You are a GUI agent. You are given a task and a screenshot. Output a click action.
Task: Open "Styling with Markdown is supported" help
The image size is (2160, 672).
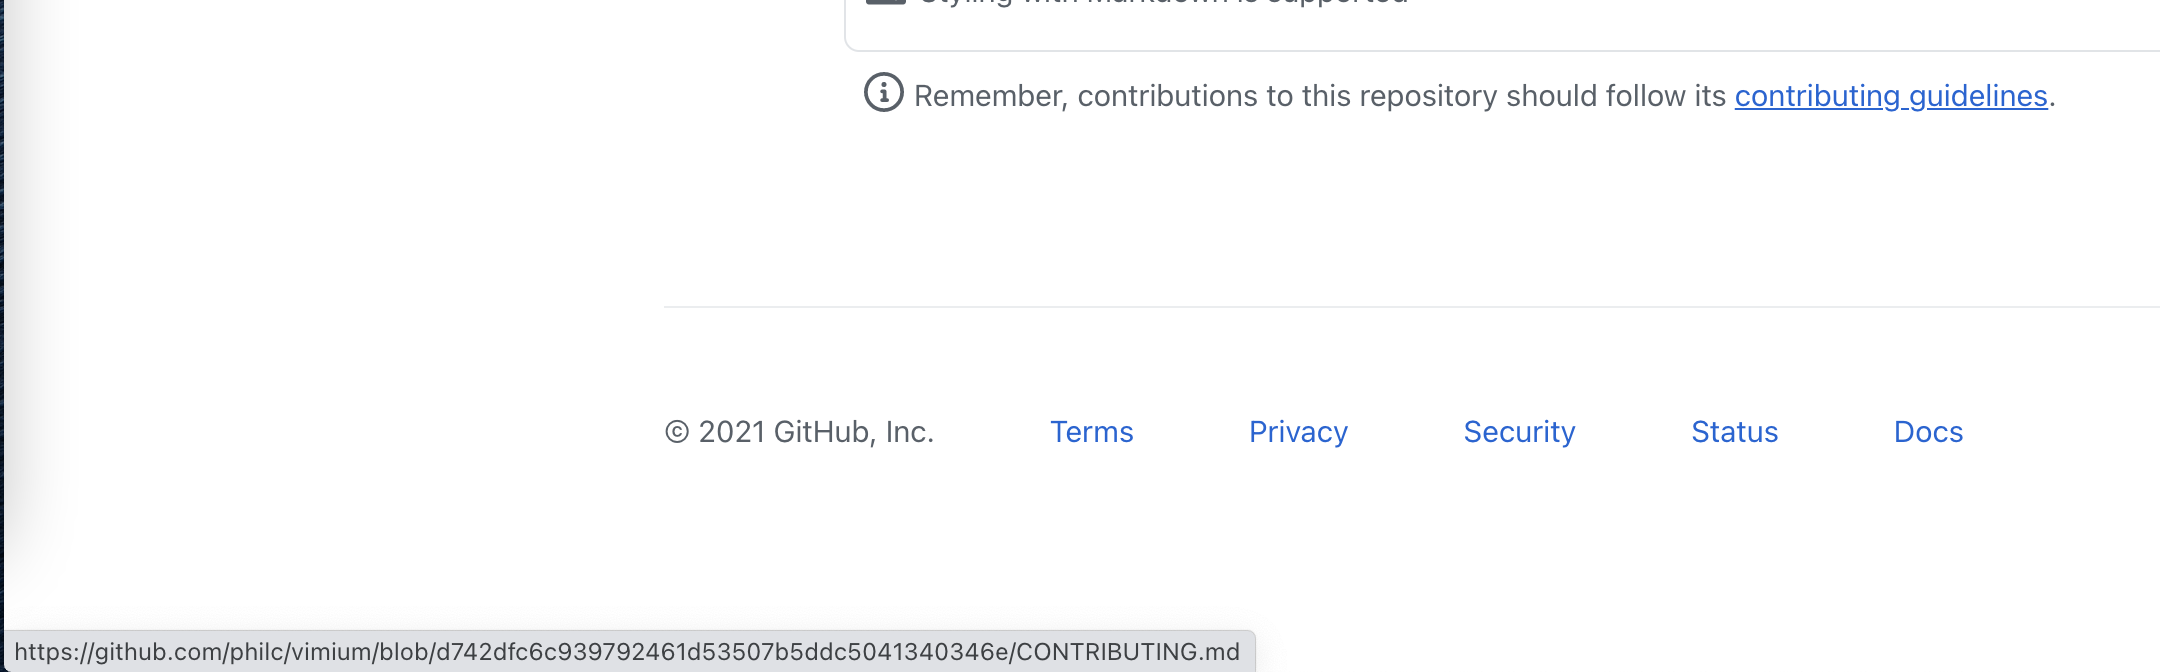click(x=1160, y=2)
